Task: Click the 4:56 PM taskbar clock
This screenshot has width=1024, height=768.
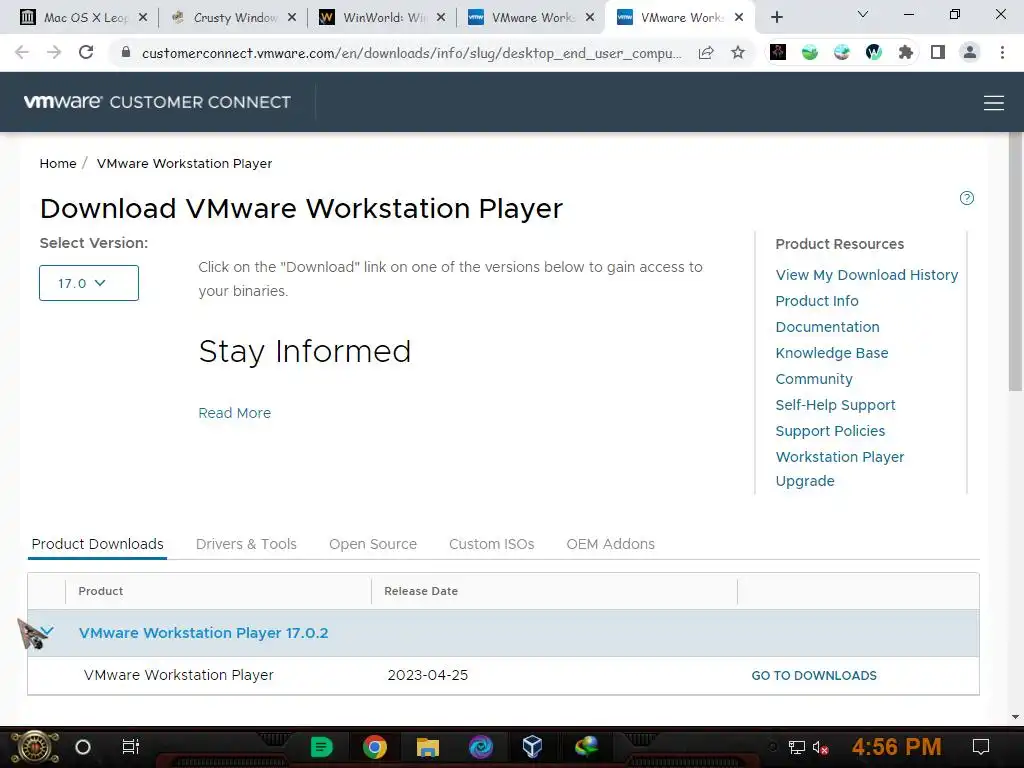Action: (897, 746)
